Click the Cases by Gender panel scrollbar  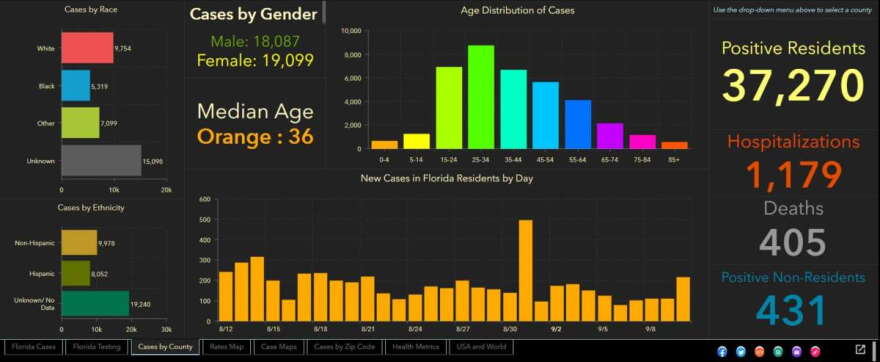click(324, 12)
